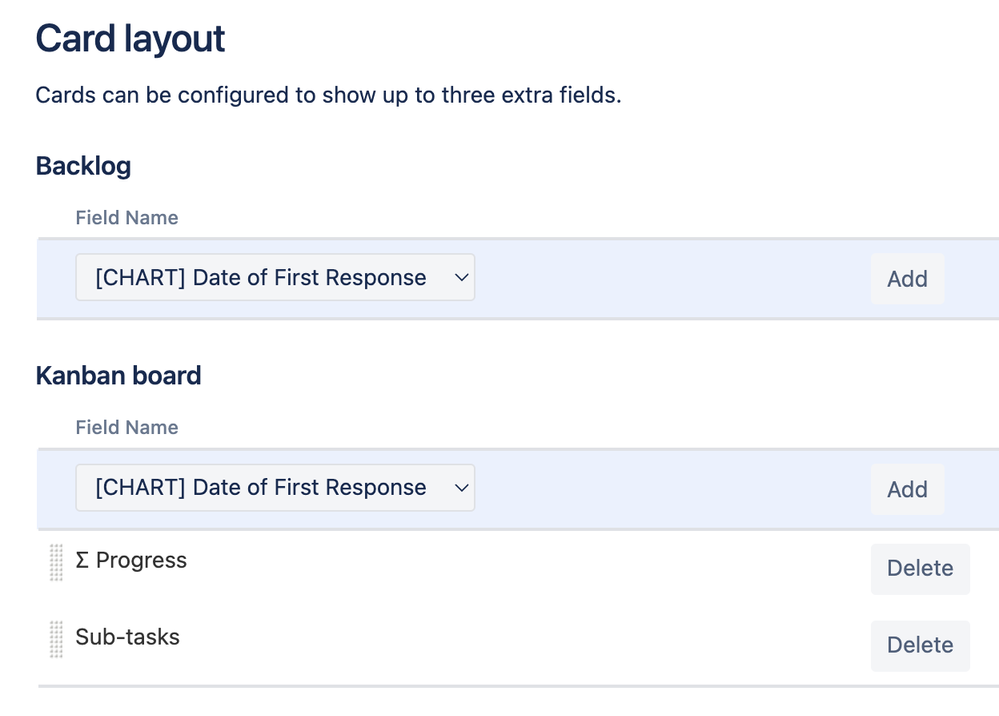Expand the [CHART] Date of First Response selector
The image size is (999, 716).
tap(275, 277)
